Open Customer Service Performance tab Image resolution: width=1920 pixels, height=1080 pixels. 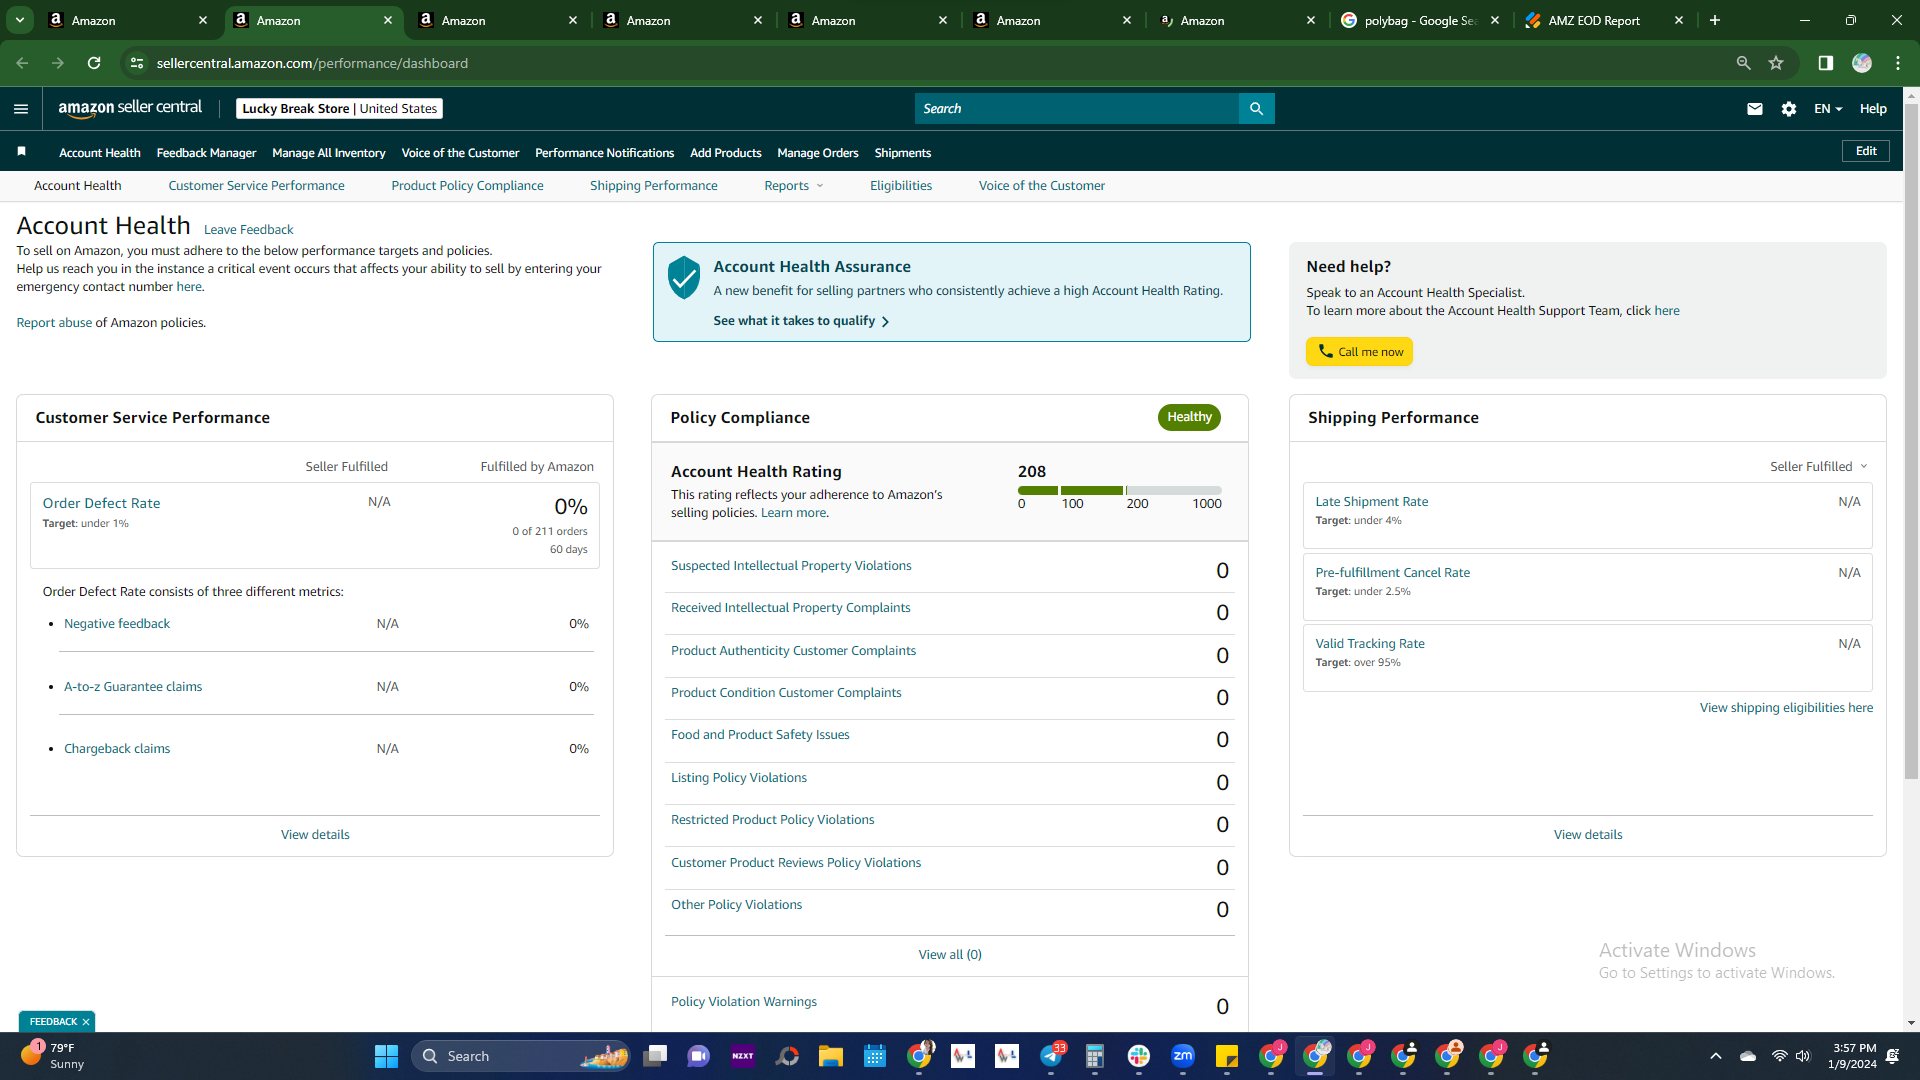click(x=256, y=186)
